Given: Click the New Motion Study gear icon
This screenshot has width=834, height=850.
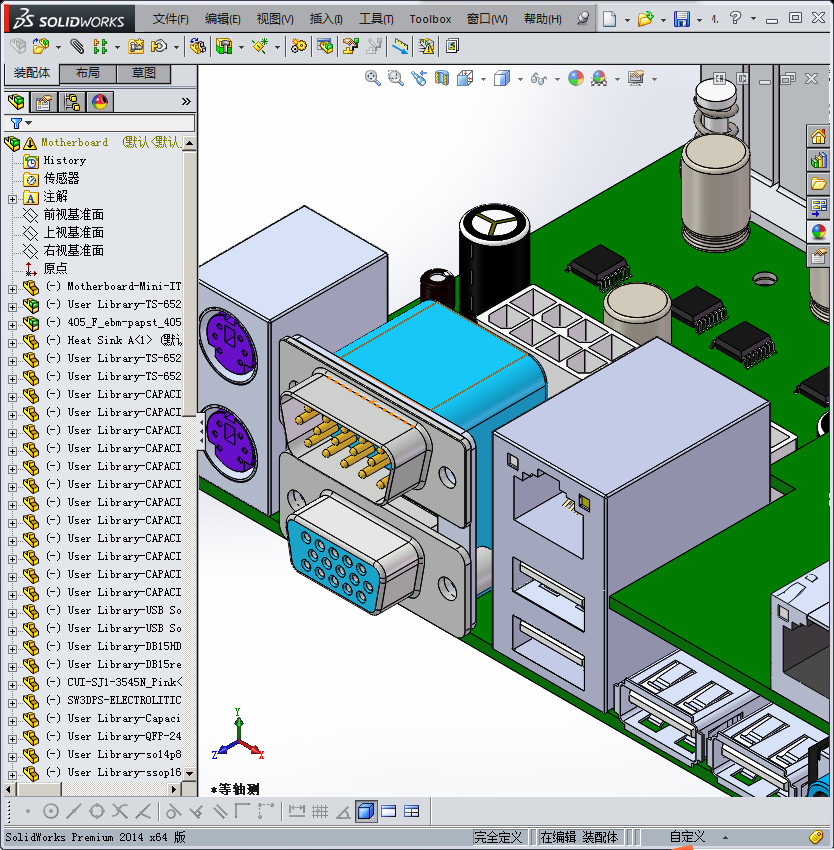Looking at the screenshot, I should click(x=298, y=47).
